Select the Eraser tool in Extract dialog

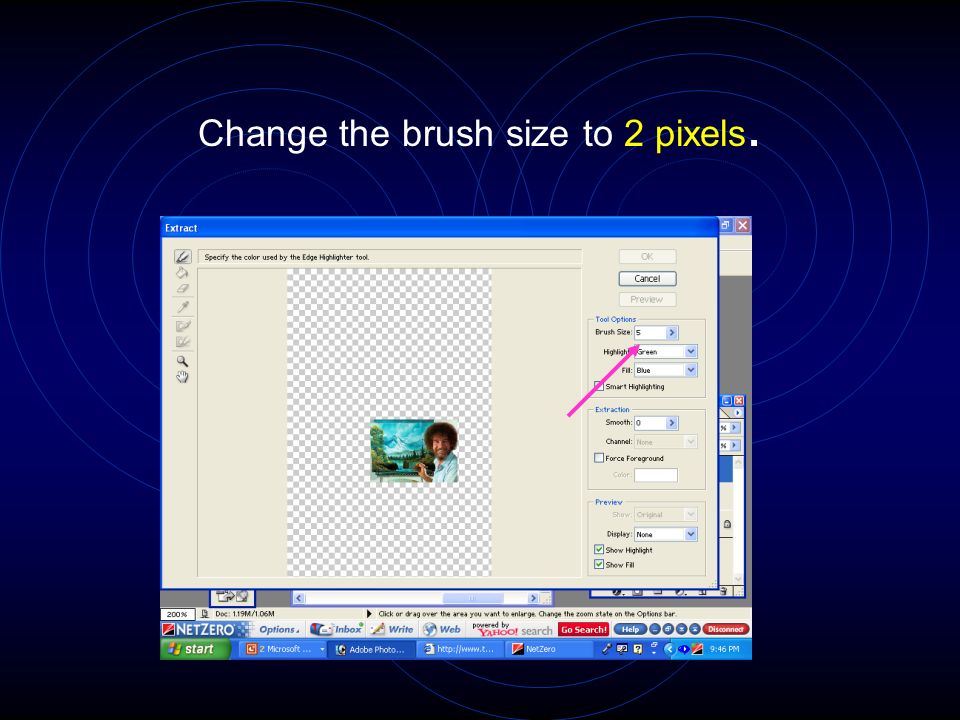click(x=182, y=288)
